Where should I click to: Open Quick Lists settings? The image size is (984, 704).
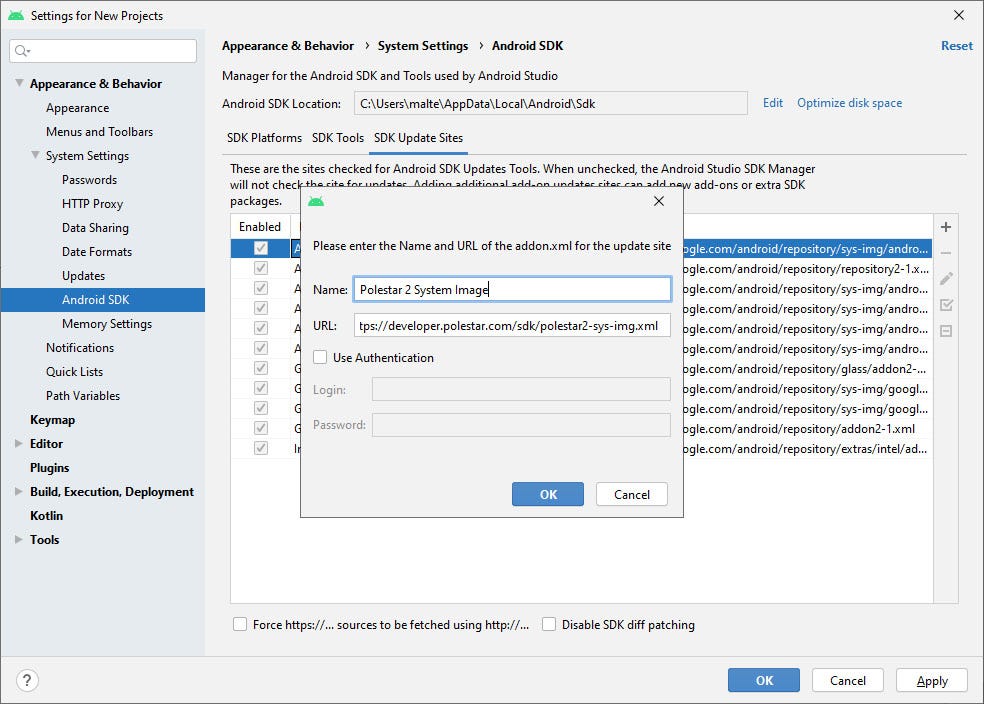74,371
